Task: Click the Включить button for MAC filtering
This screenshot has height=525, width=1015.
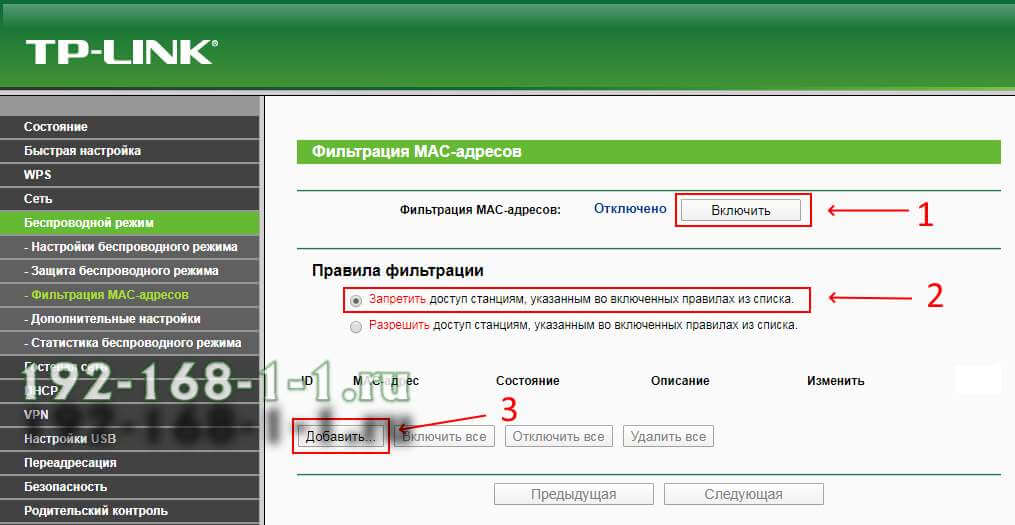Action: (x=741, y=210)
